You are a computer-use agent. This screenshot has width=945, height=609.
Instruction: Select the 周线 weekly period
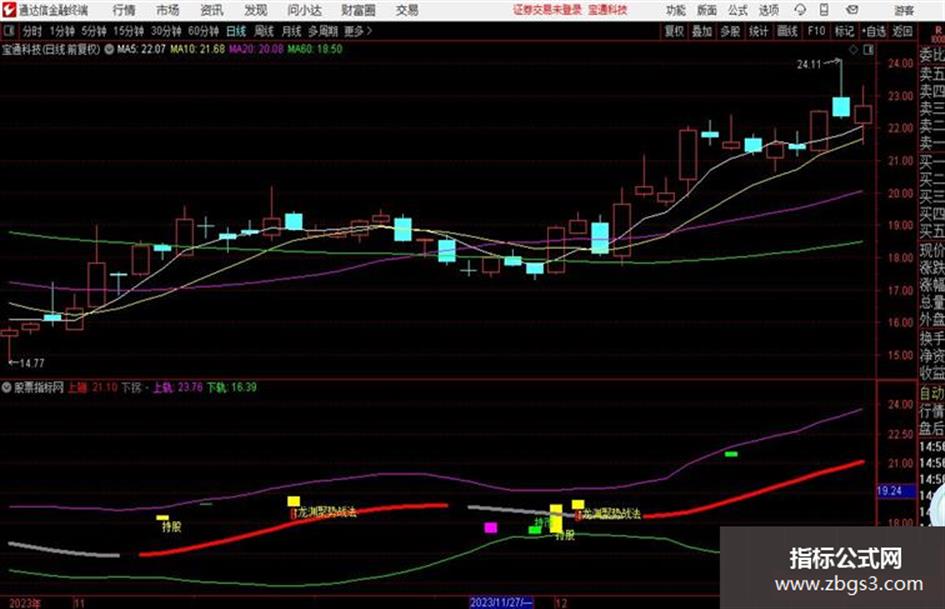click(x=264, y=31)
